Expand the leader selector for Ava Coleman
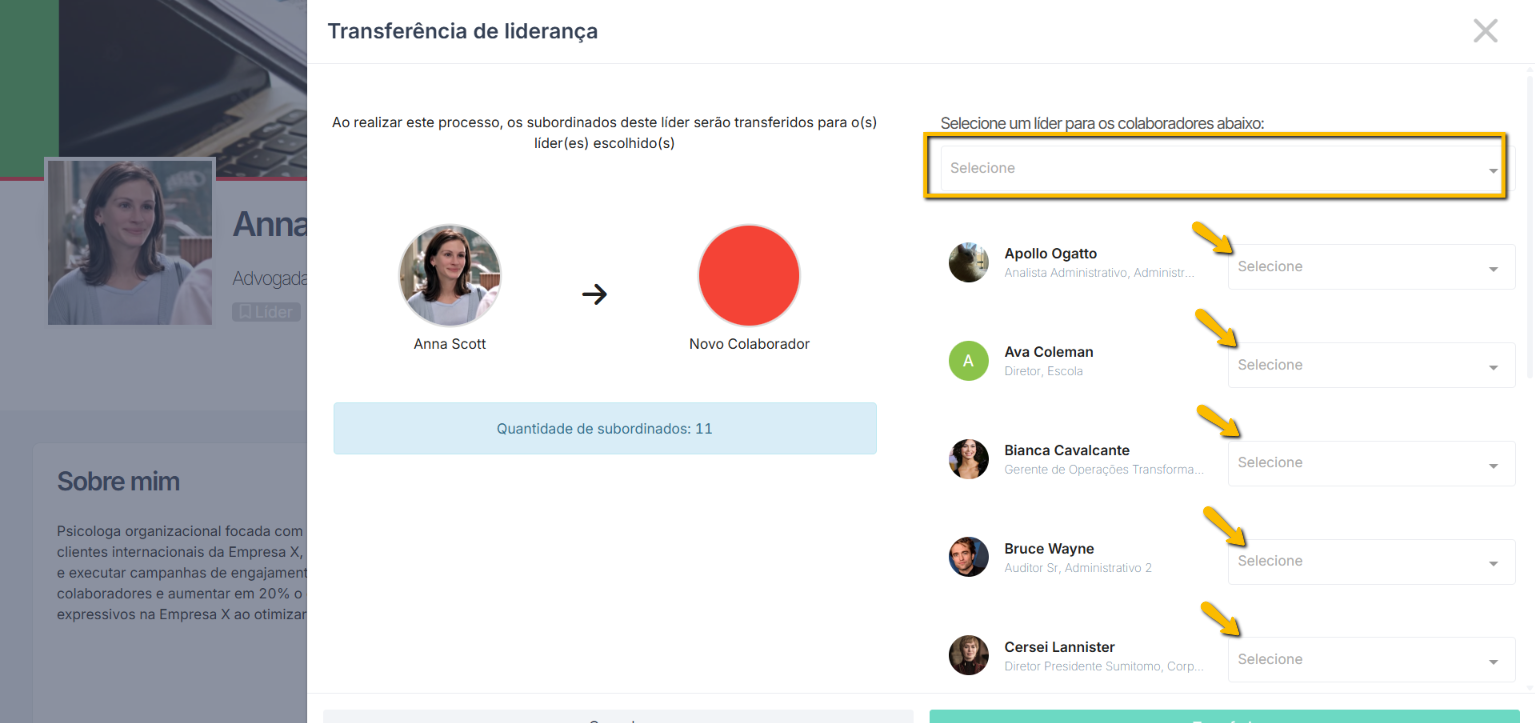The height and width of the screenshot is (723, 1535). [x=1370, y=365]
